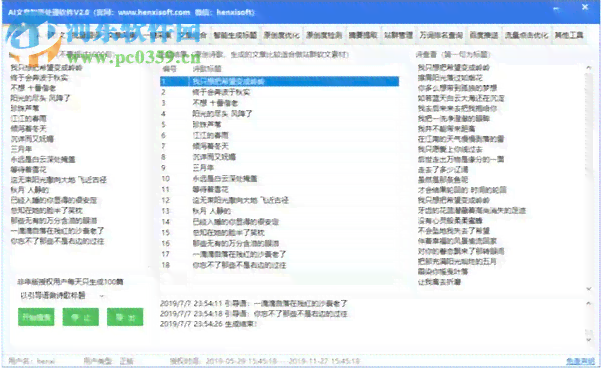This screenshot has width=601, height=368.
Task: Open the 百度推送 tab
Action: 484,35
